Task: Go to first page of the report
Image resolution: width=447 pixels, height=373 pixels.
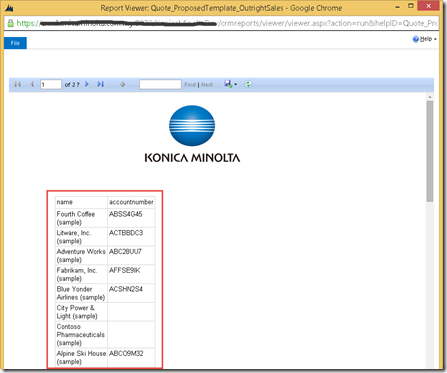Action: point(18,84)
